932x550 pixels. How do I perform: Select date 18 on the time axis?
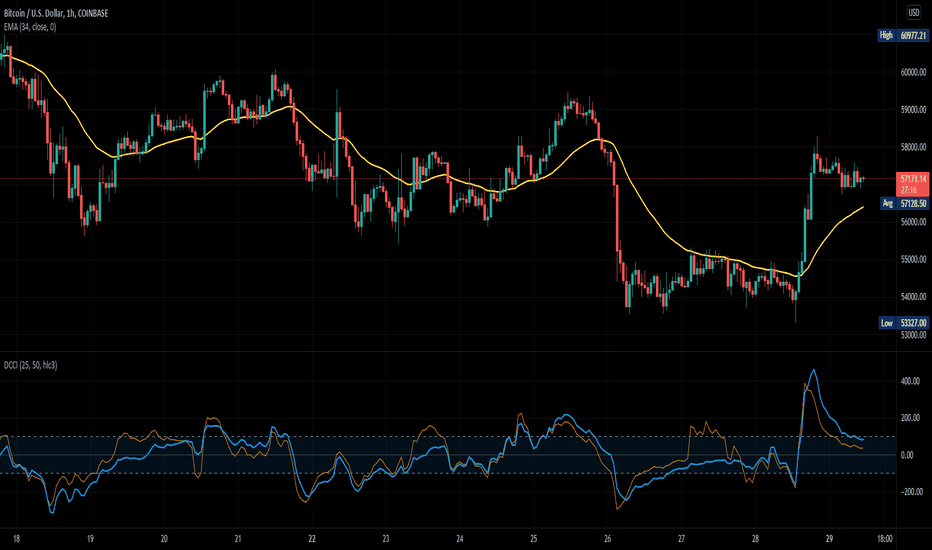[16, 539]
